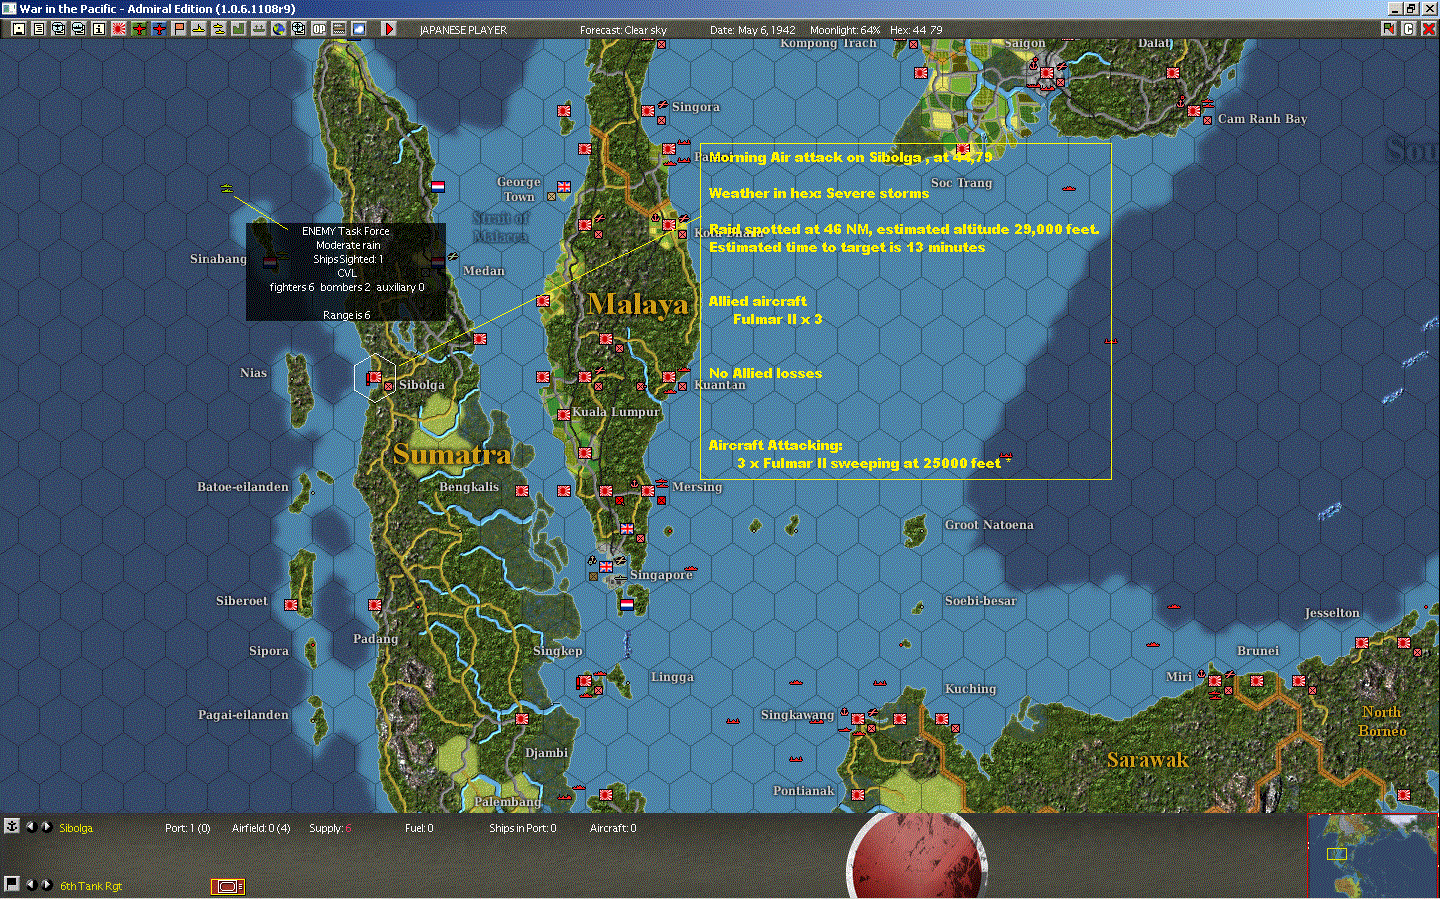The image size is (1440, 900).
Task: Click the minimap in bottom right corner
Action: click(x=1373, y=856)
